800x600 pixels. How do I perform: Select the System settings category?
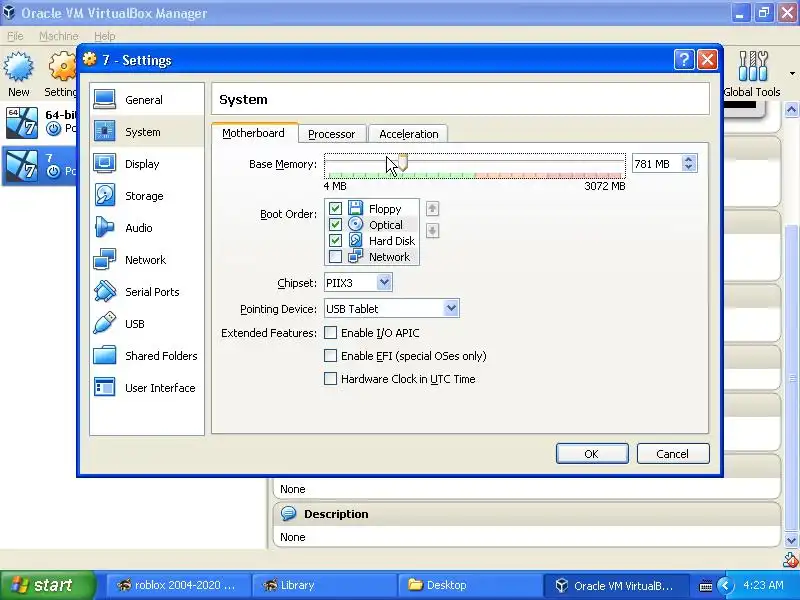coord(147,132)
